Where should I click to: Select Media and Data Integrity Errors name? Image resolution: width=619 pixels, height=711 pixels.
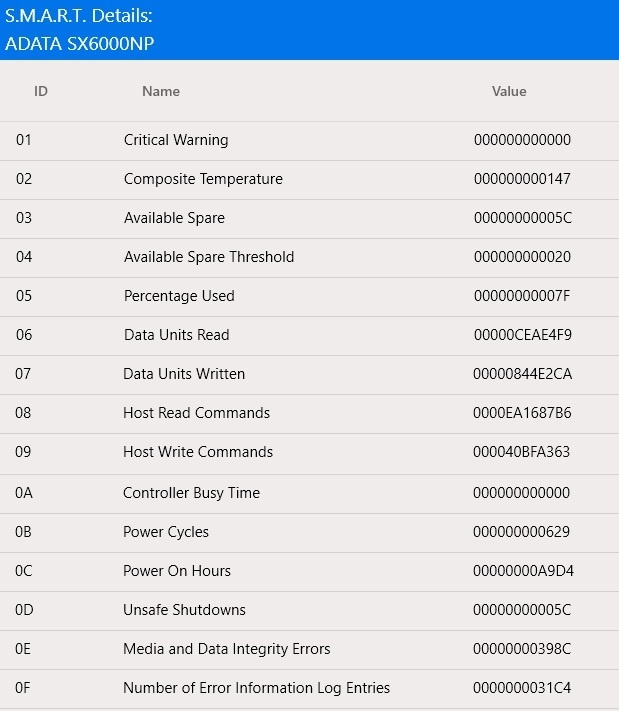point(227,648)
